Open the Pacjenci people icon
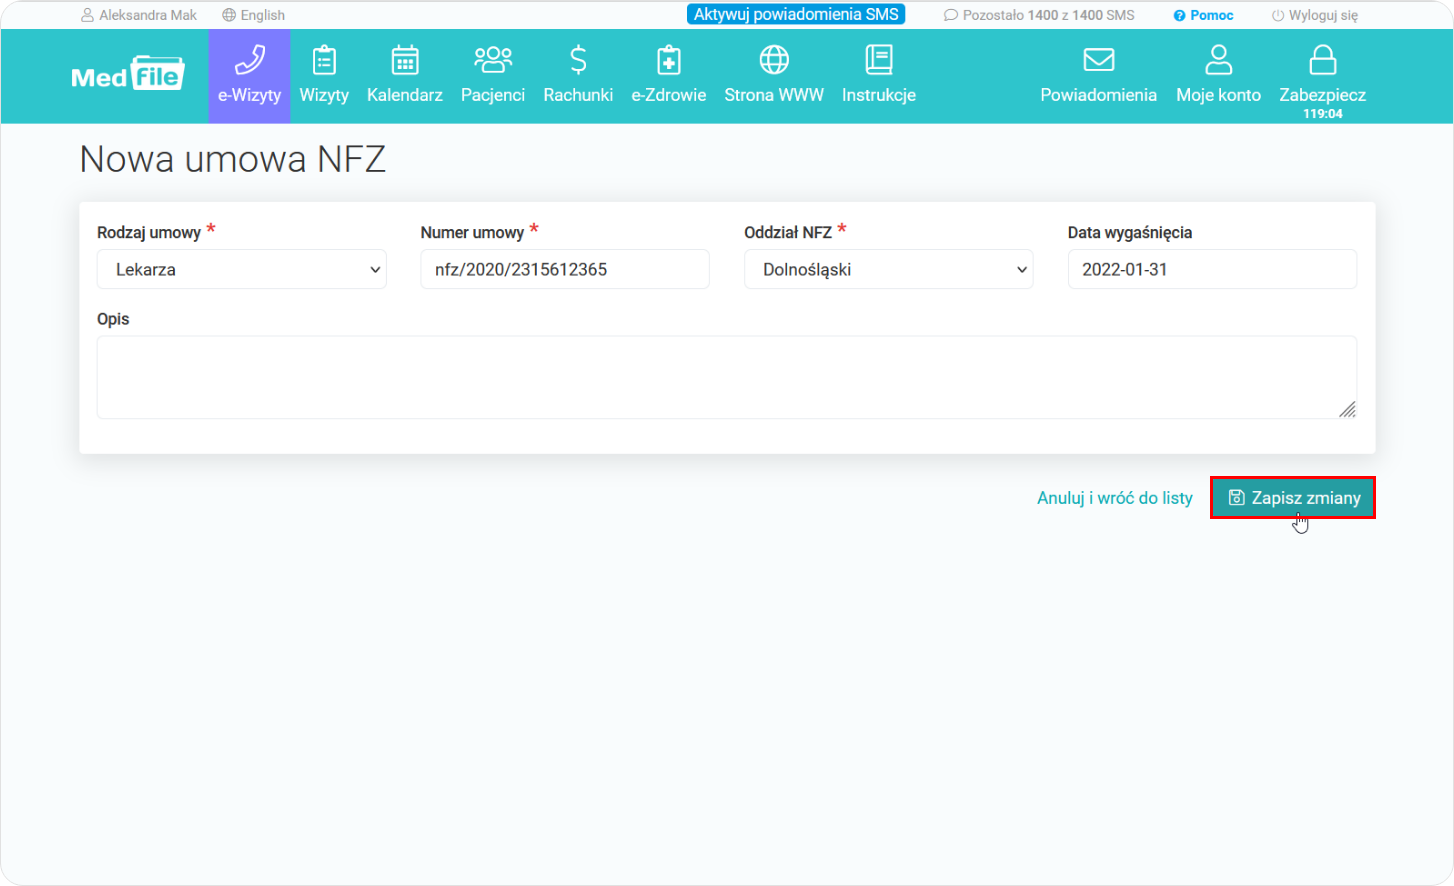The image size is (1454, 886). 493,60
